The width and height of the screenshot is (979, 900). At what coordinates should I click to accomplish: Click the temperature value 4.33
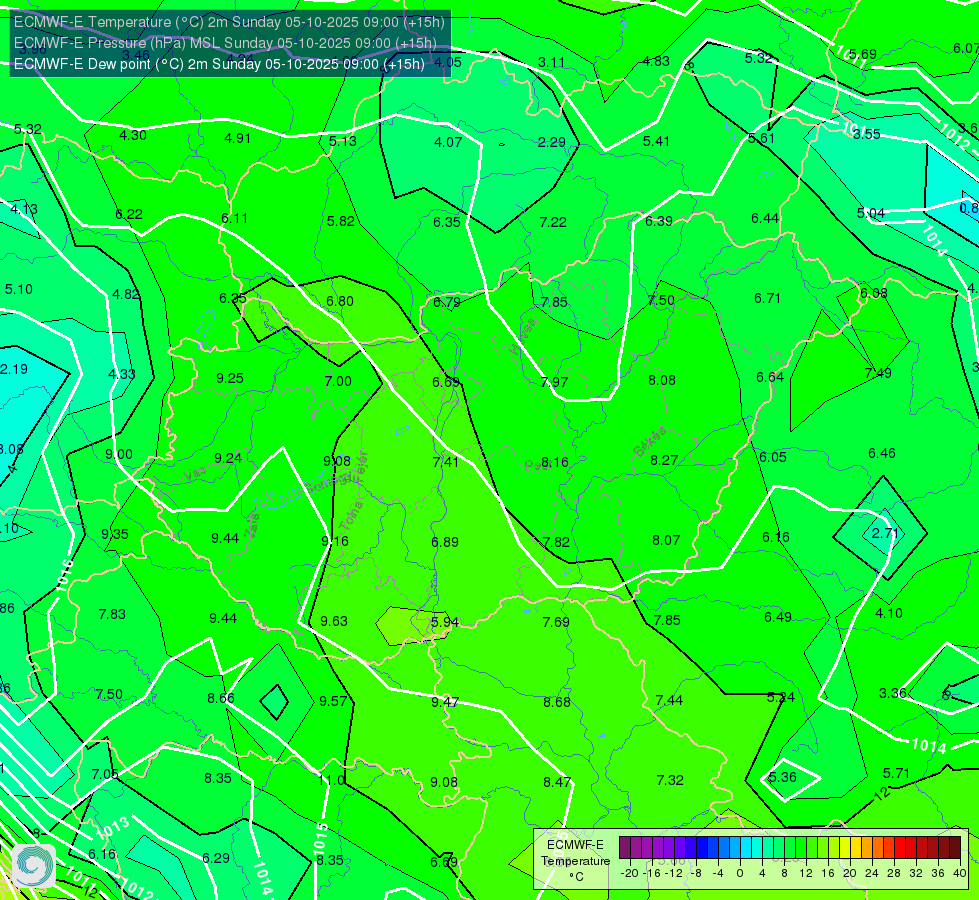pos(121,374)
